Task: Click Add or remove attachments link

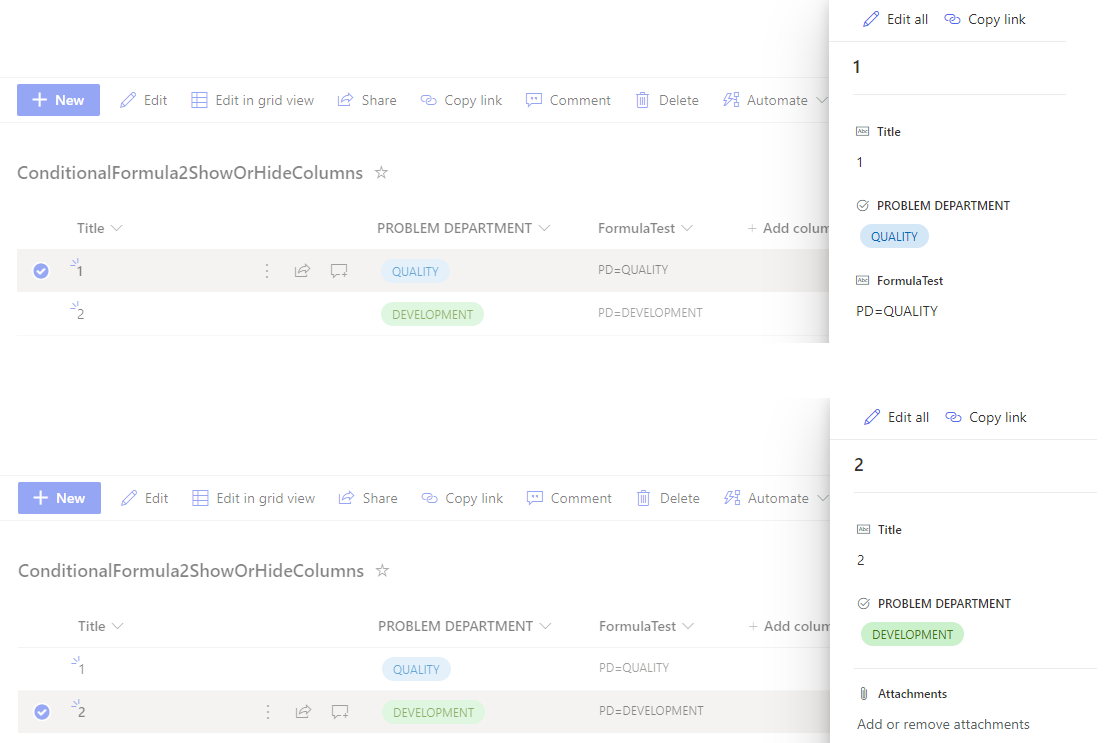Action: pyautogui.click(x=942, y=724)
